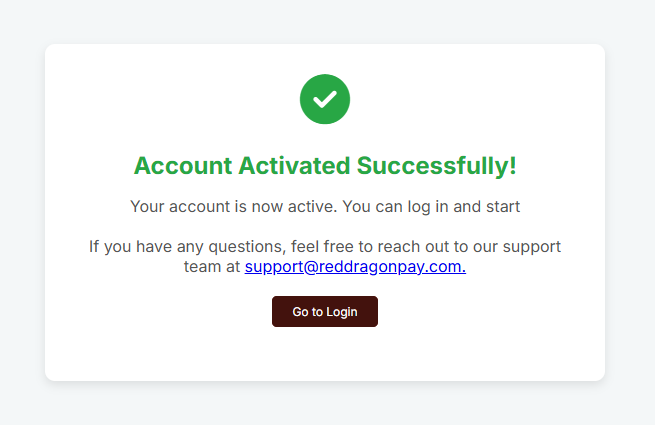
Task: Click the Account Activated Successfully heading
Action: pyautogui.click(x=325, y=165)
